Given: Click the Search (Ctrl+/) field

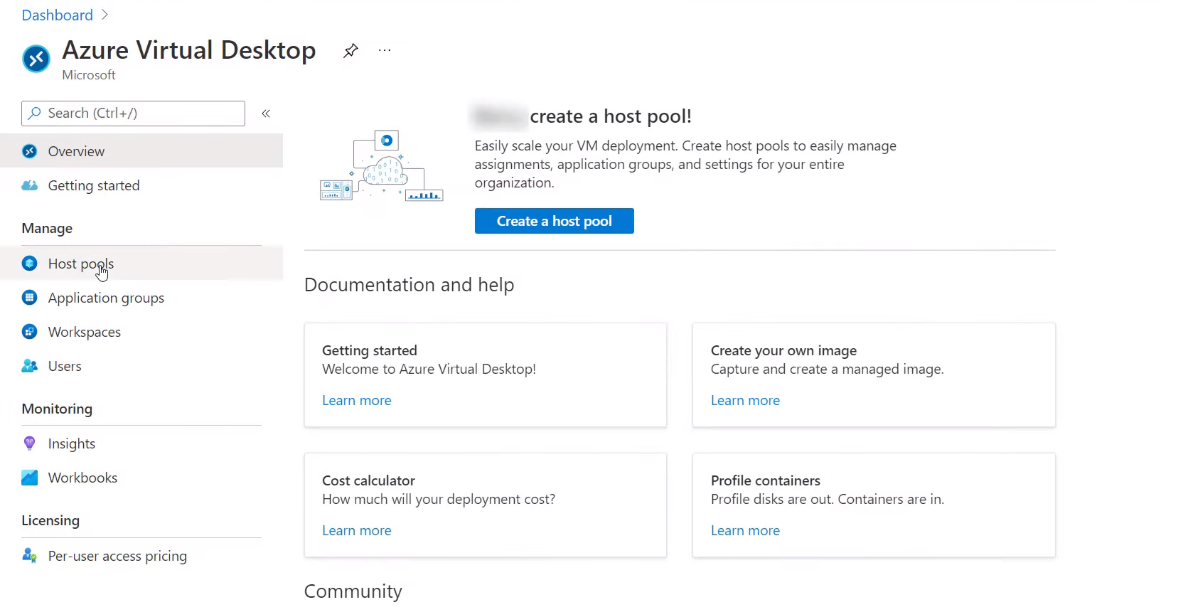Looking at the screenshot, I should (133, 114).
